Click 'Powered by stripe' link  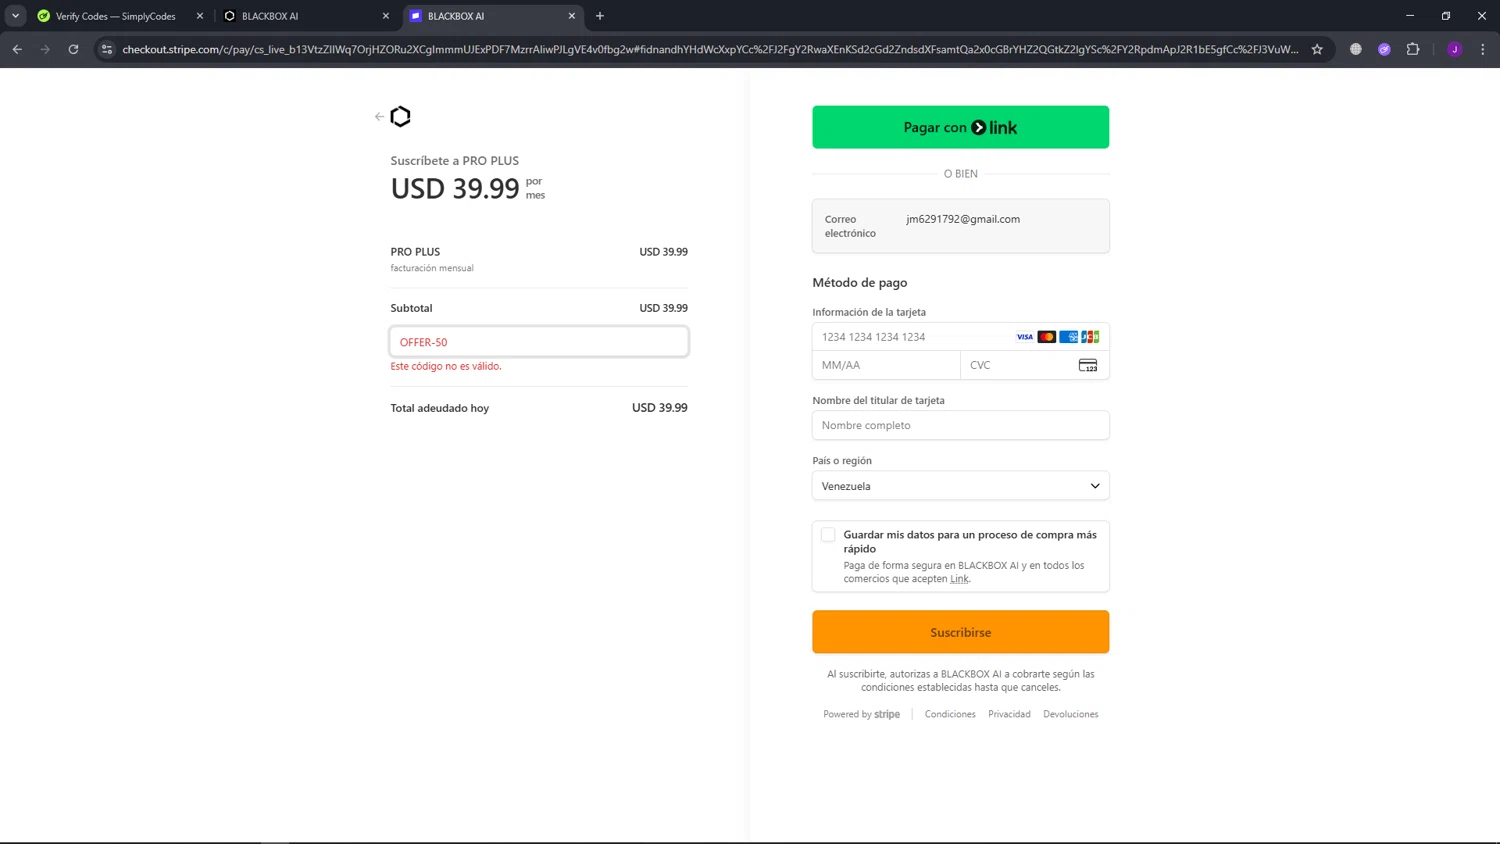point(861,714)
